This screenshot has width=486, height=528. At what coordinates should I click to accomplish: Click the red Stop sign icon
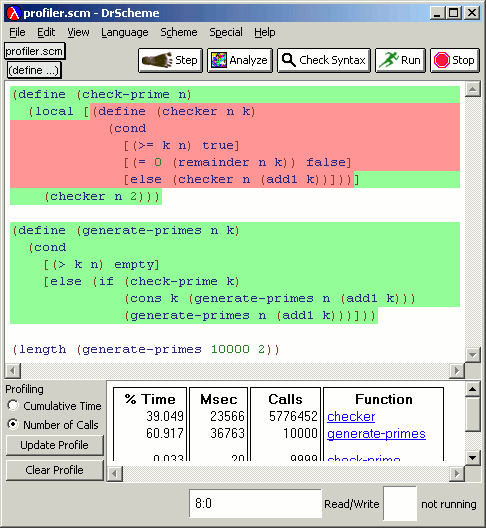pyautogui.click(x=442, y=60)
